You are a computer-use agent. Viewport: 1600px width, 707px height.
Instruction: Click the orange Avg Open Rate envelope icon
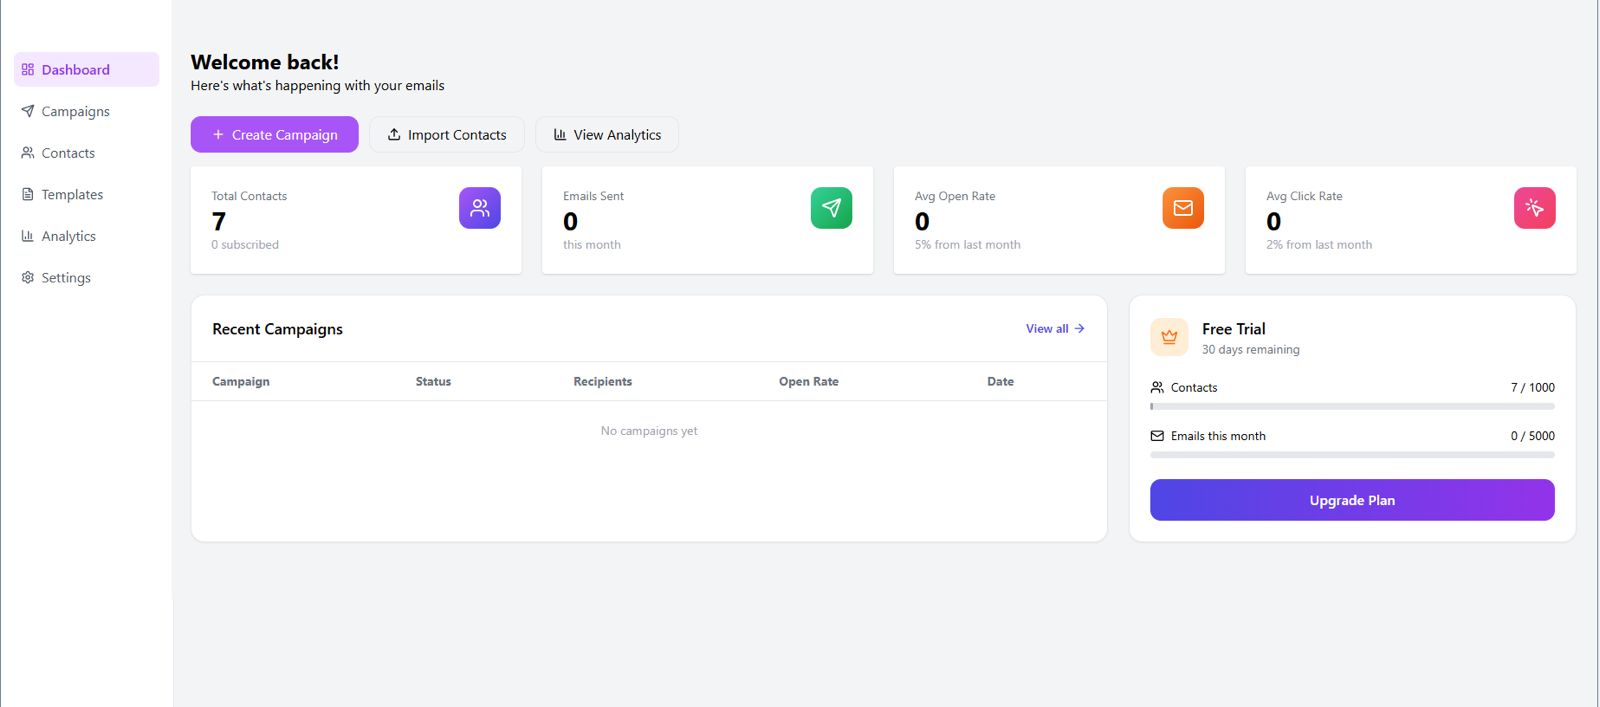(x=1183, y=208)
